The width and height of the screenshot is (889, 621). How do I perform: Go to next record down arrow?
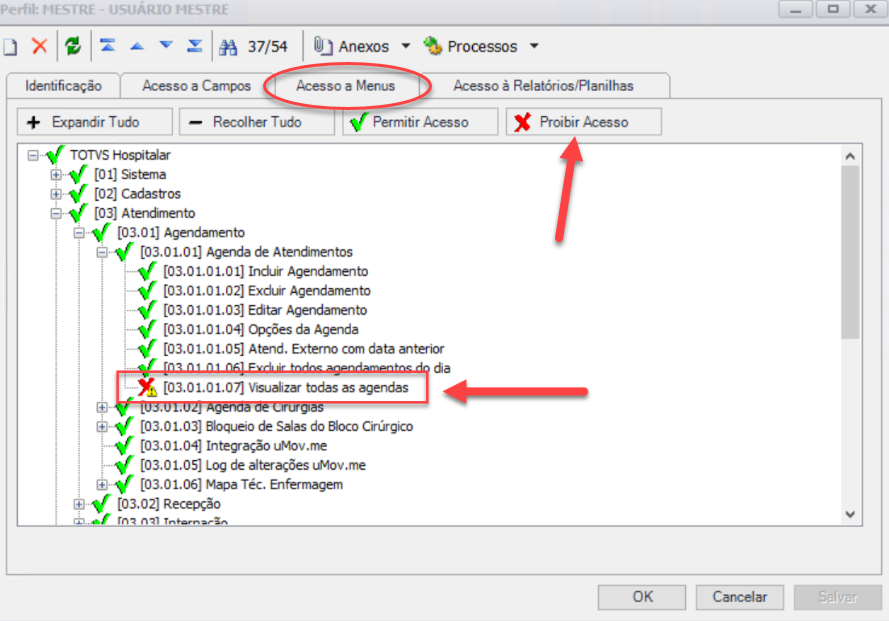pyautogui.click(x=166, y=45)
